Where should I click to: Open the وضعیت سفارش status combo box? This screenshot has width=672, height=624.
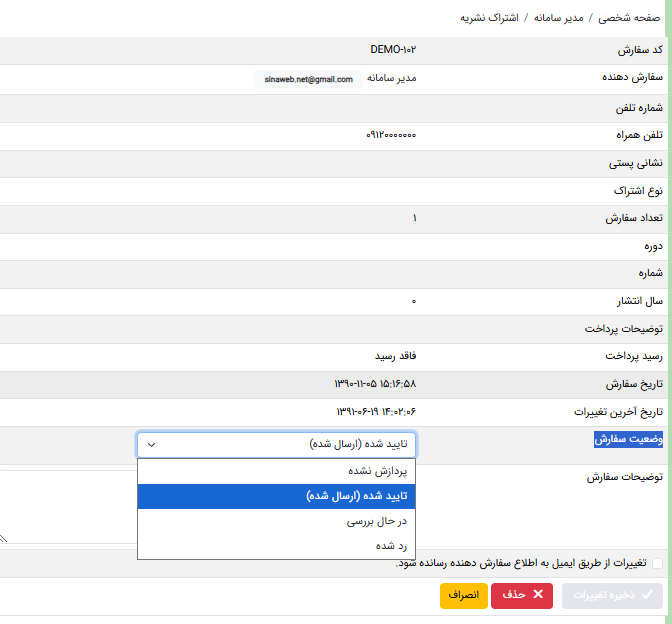point(276,445)
